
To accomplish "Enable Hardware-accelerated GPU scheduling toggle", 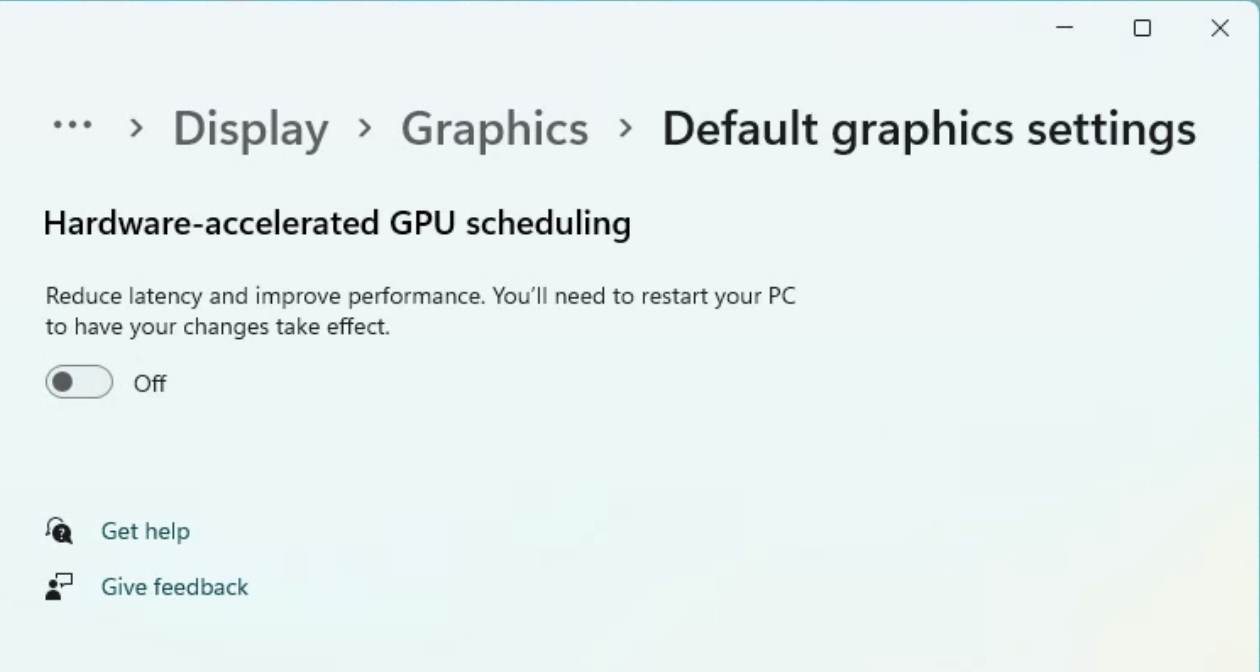I will click(79, 382).
